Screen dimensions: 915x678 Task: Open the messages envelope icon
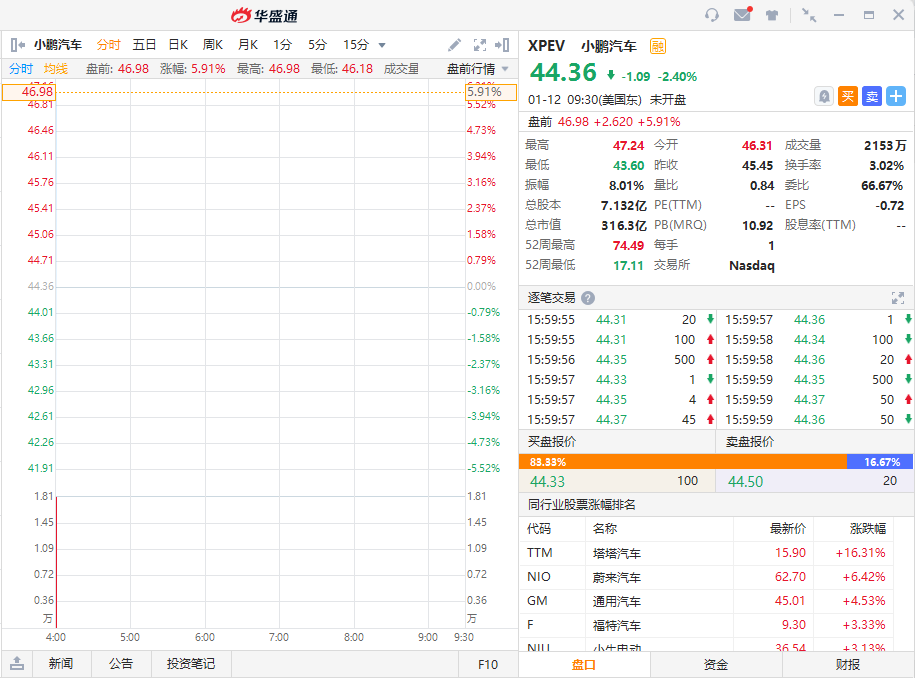[x=742, y=15]
